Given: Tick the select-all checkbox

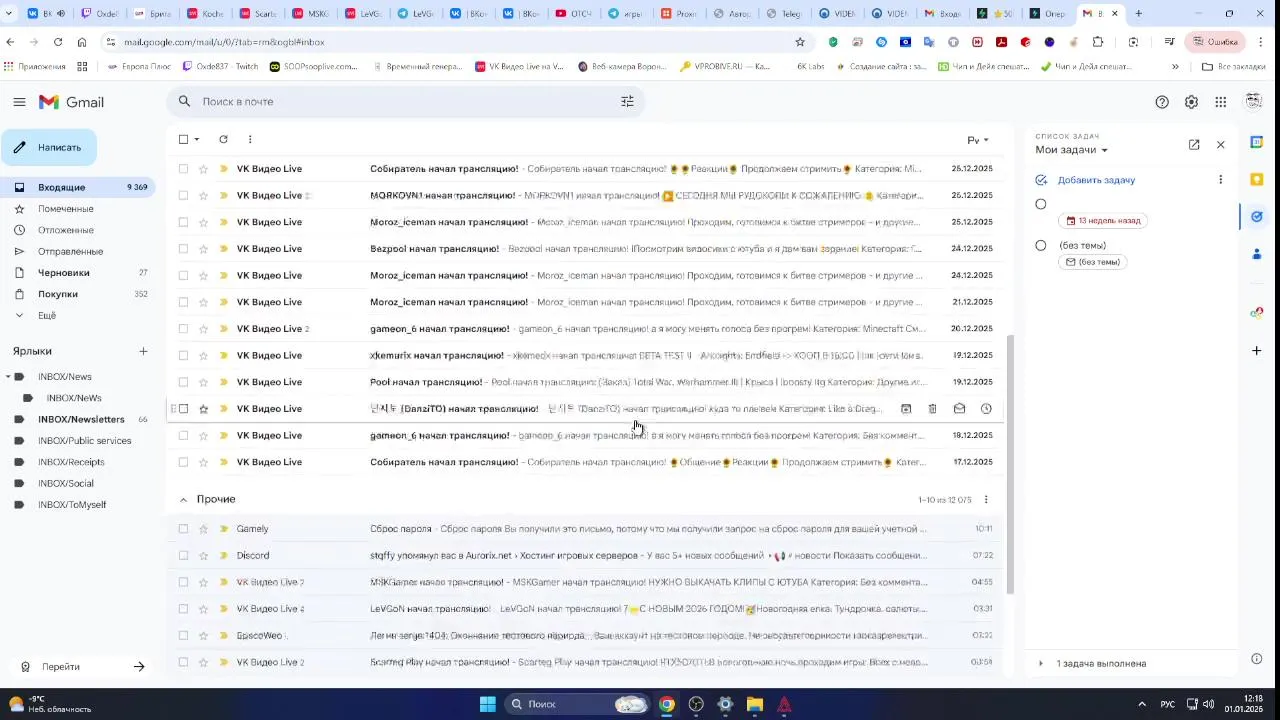Looking at the screenshot, I should coord(183,139).
